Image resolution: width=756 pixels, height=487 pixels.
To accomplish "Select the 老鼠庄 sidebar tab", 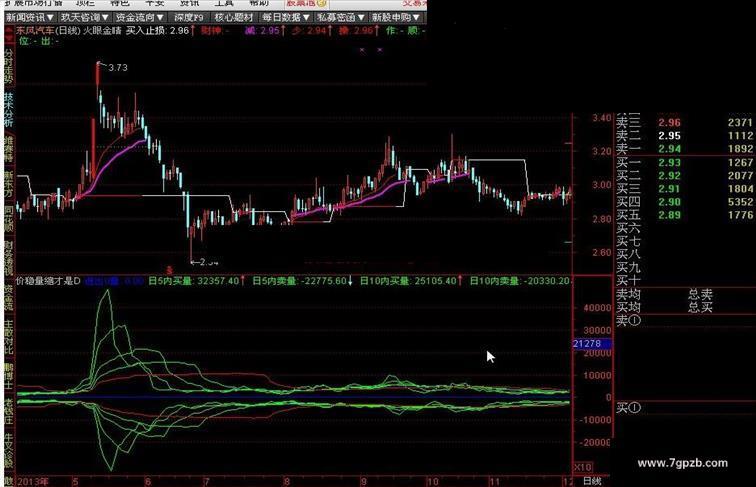I will (x=9, y=411).
